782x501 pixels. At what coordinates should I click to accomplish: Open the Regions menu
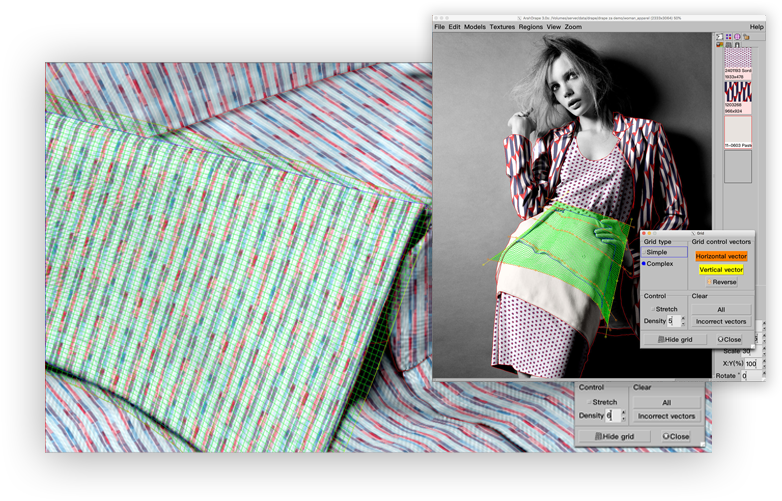click(x=530, y=27)
